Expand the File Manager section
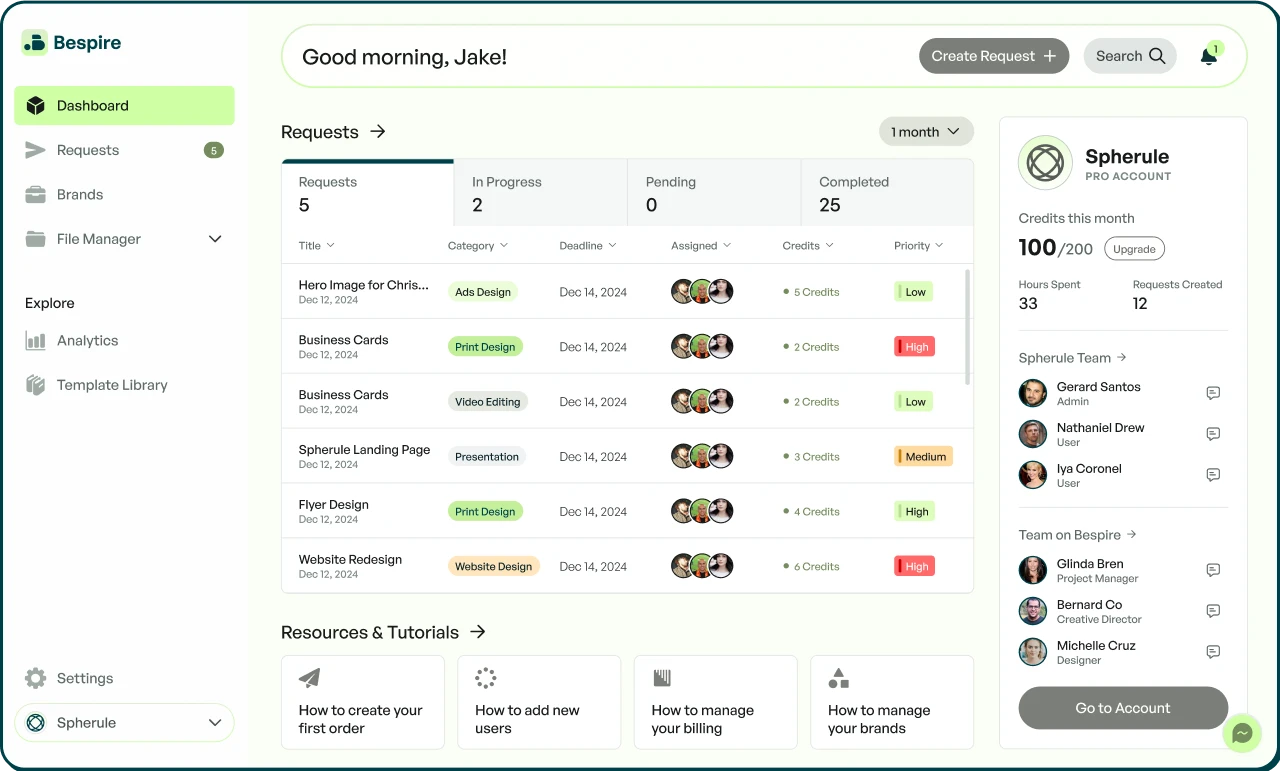 click(x=214, y=239)
